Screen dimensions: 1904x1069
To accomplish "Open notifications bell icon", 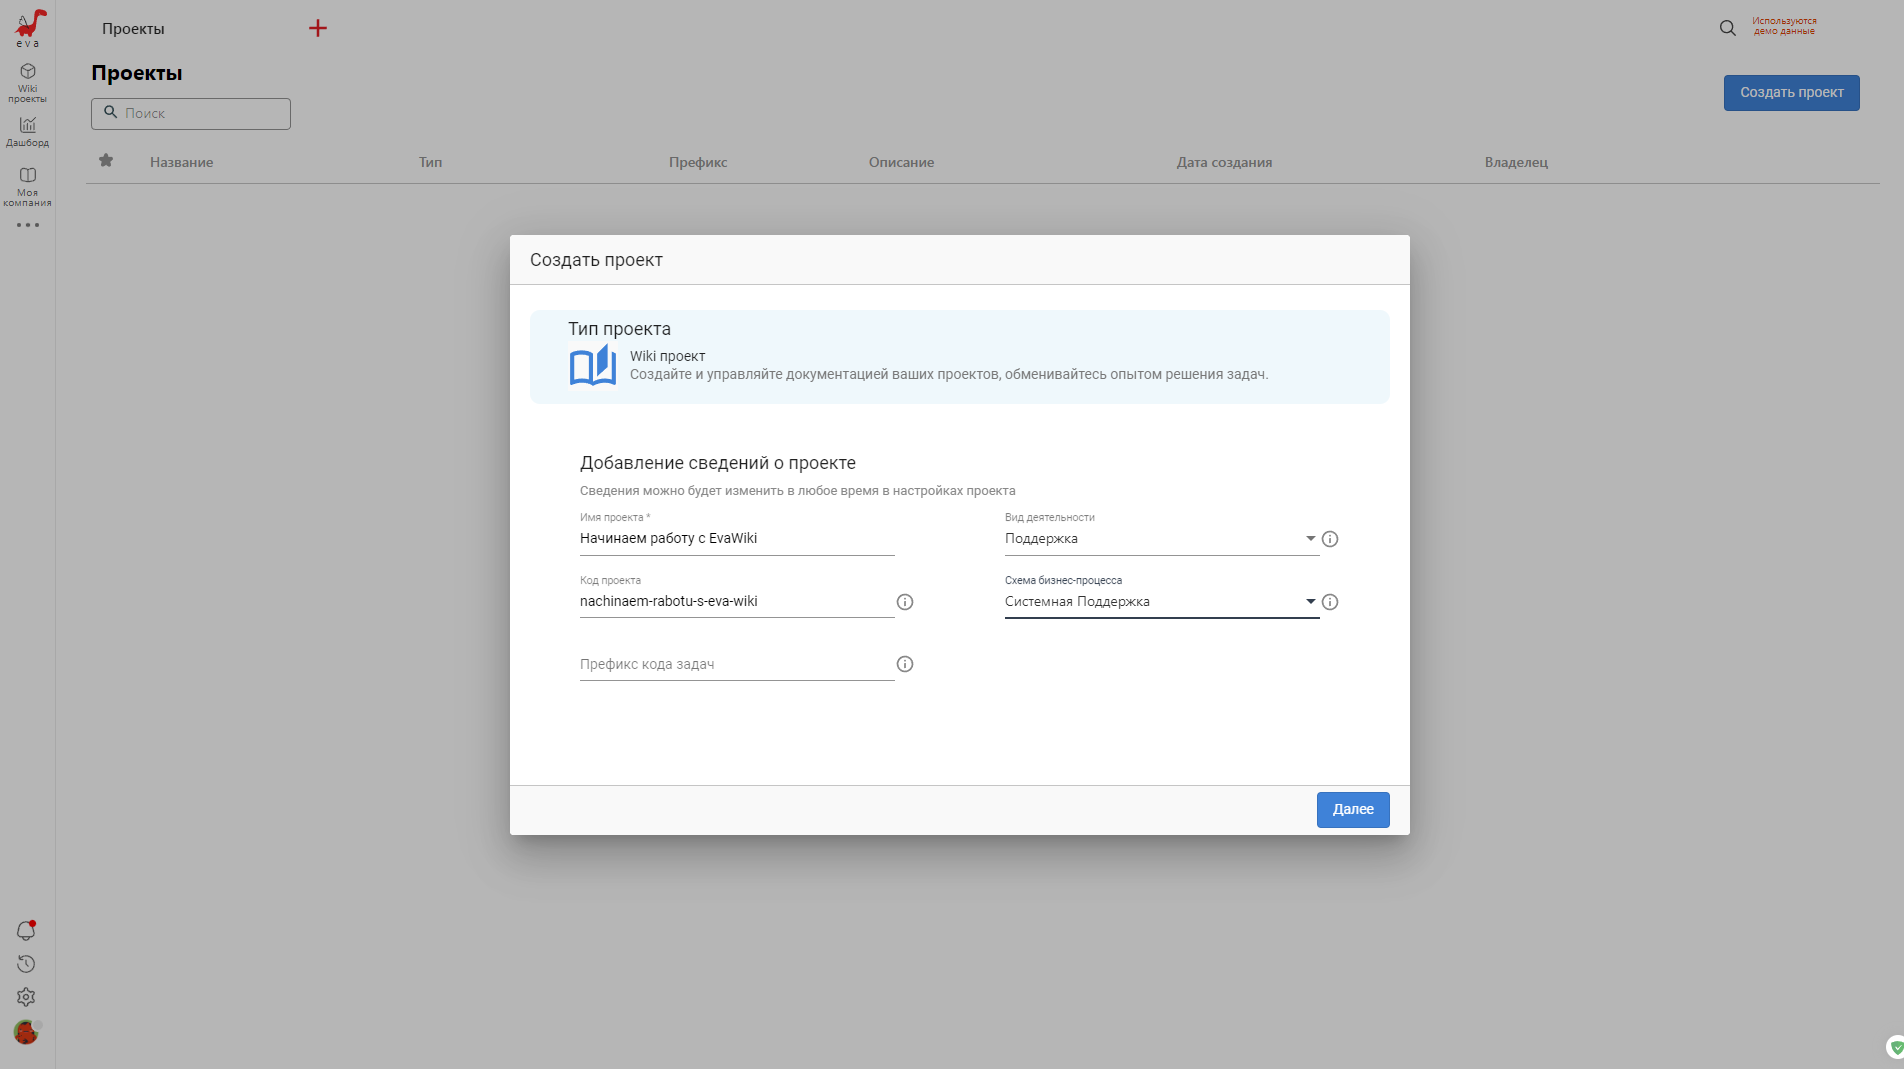I will [x=27, y=931].
